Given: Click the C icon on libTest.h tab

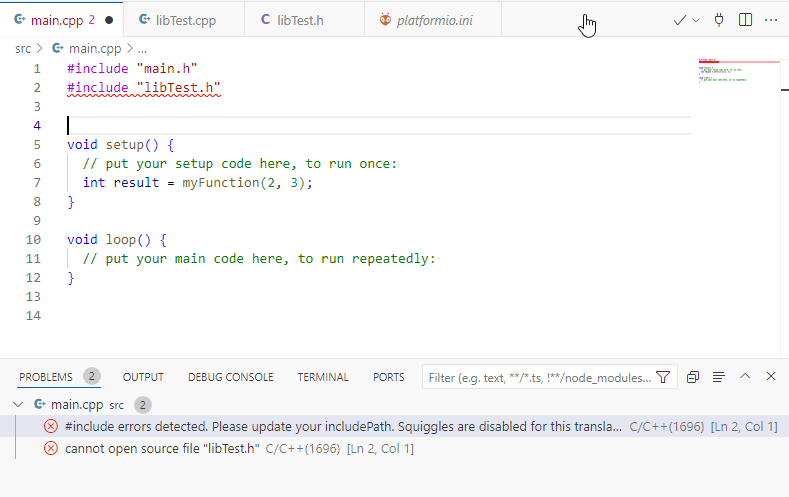Looking at the screenshot, I should [265, 20].
